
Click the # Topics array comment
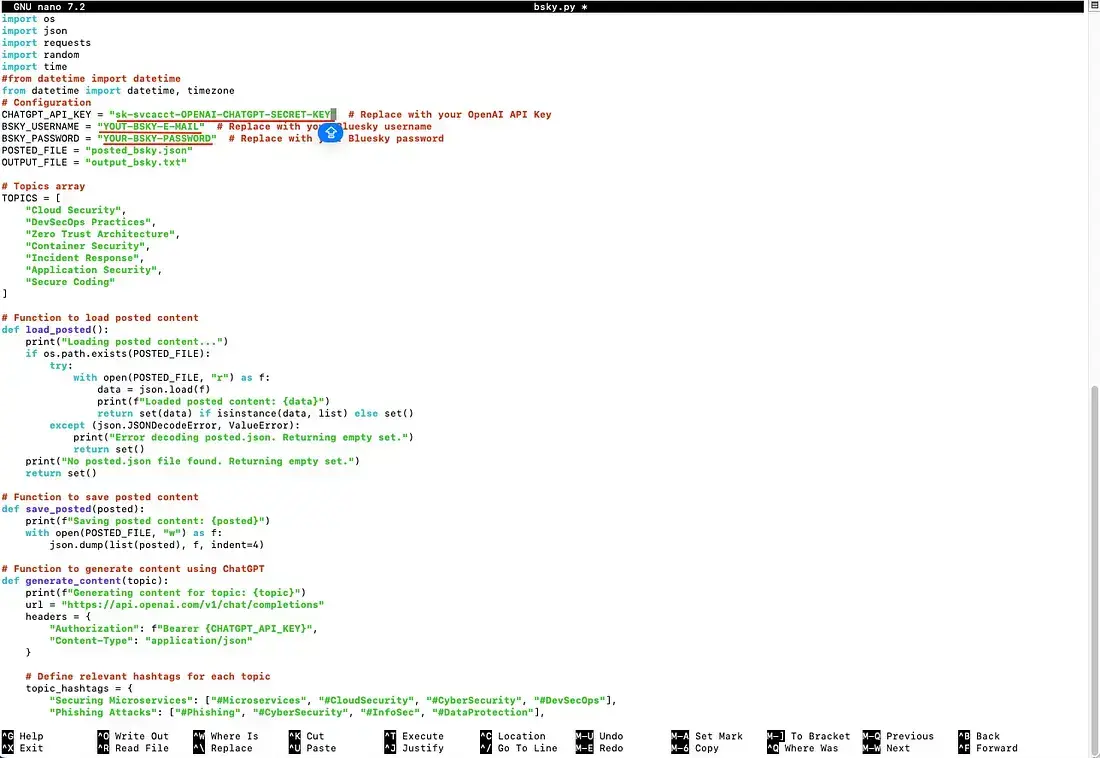pos(43,186)
